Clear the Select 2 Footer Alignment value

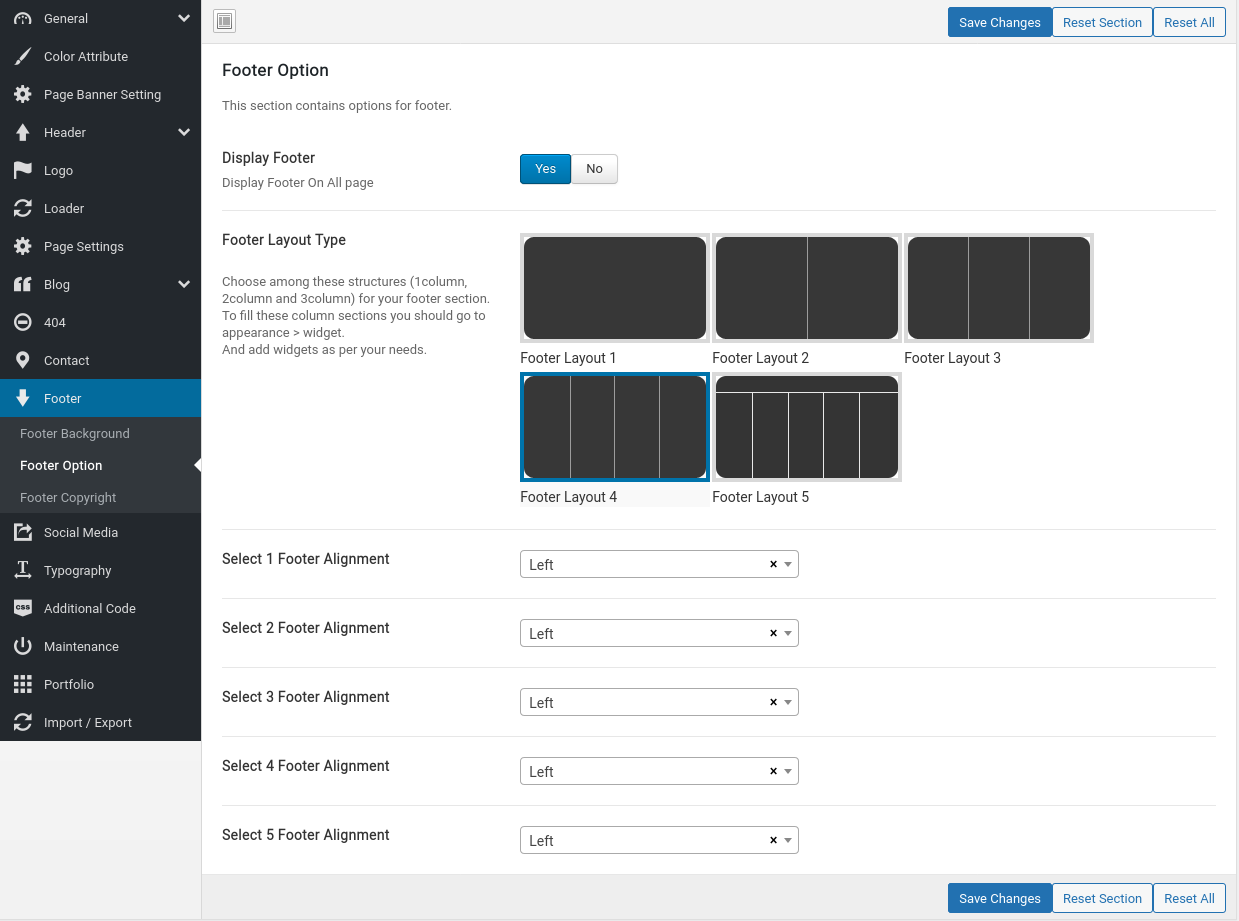[x=773, y=633]
